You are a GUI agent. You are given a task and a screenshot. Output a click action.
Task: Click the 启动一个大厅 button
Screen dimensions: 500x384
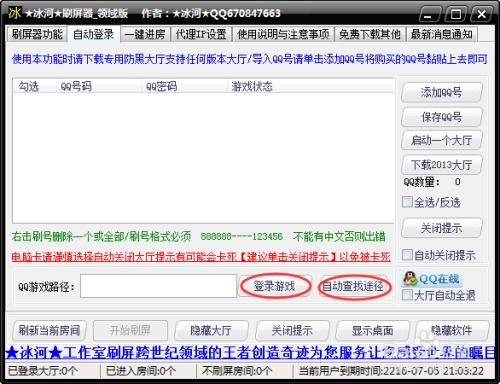pyautogui.click(x=442, y=140)
